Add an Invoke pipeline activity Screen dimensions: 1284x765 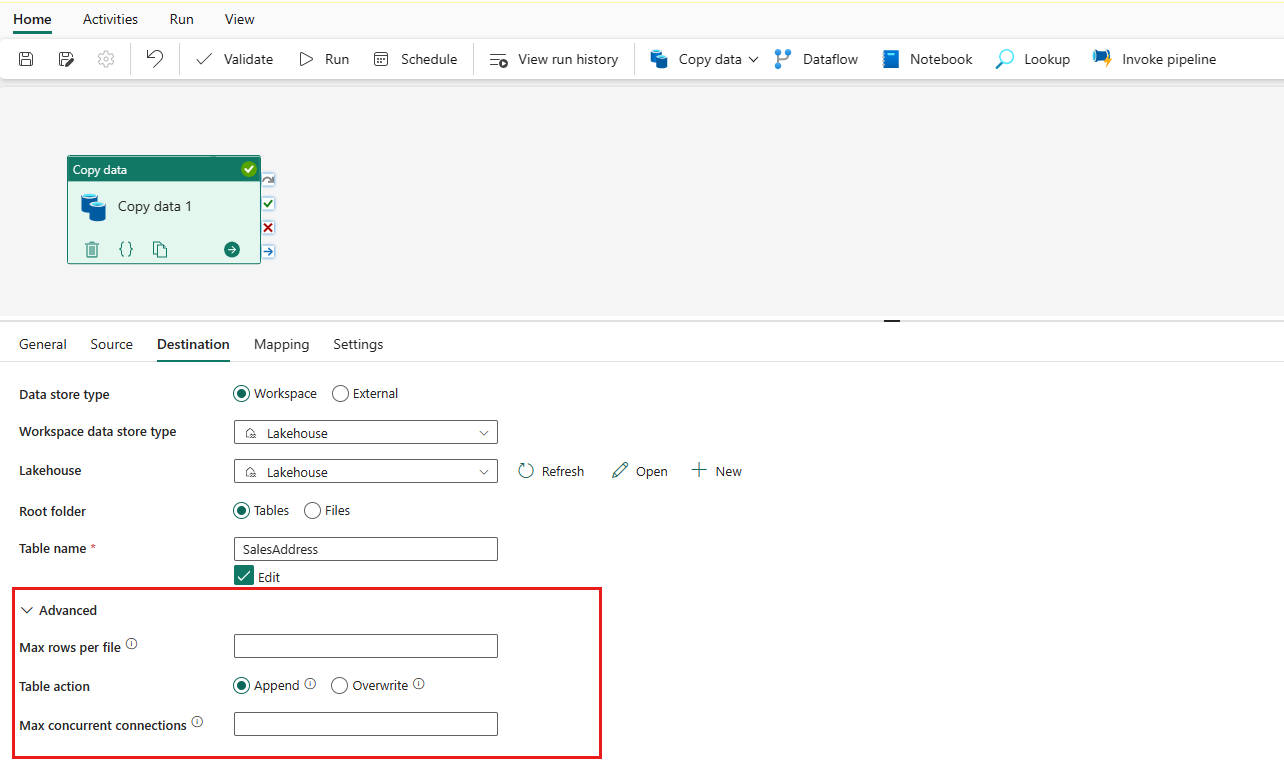[1155, 59]
